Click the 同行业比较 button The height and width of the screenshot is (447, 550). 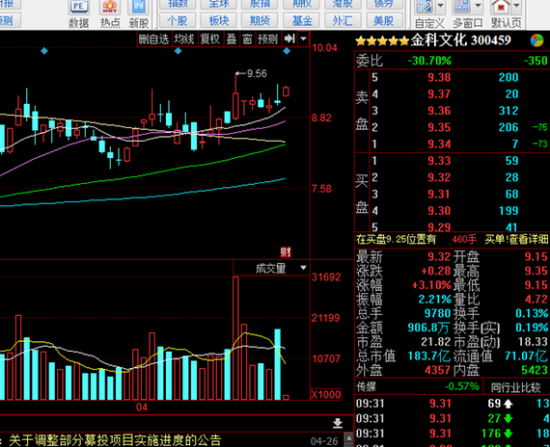pos(516,387)
